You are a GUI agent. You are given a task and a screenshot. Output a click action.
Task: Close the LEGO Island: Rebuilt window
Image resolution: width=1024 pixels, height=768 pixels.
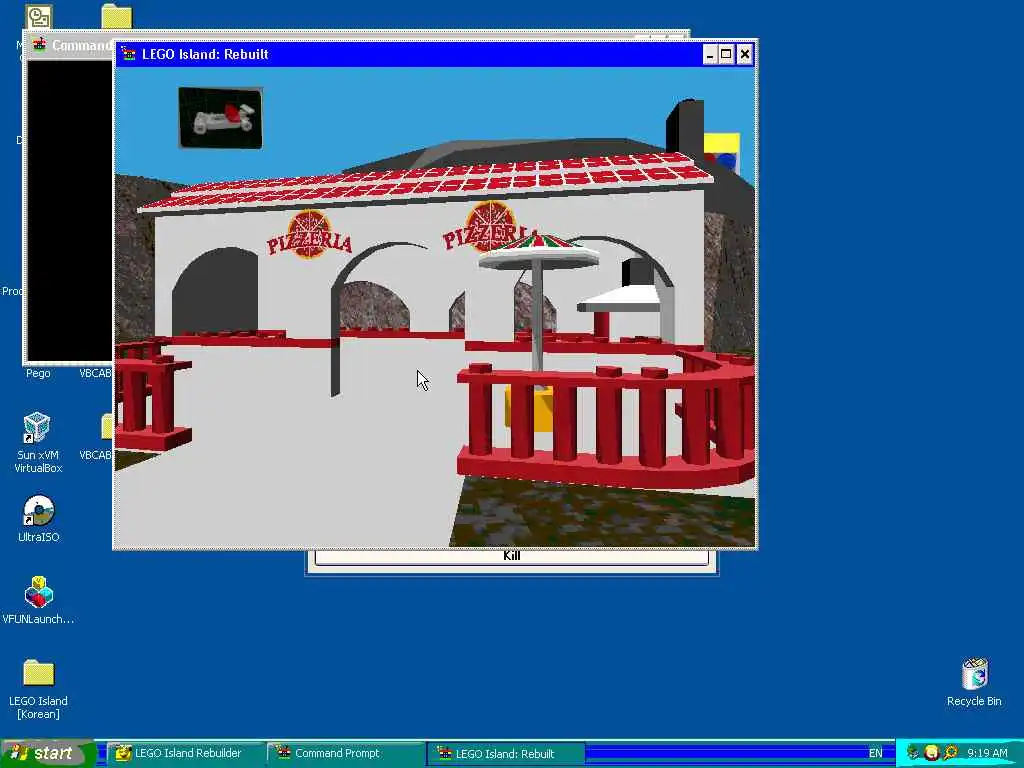pyautogui.click(x=744, y=54)
